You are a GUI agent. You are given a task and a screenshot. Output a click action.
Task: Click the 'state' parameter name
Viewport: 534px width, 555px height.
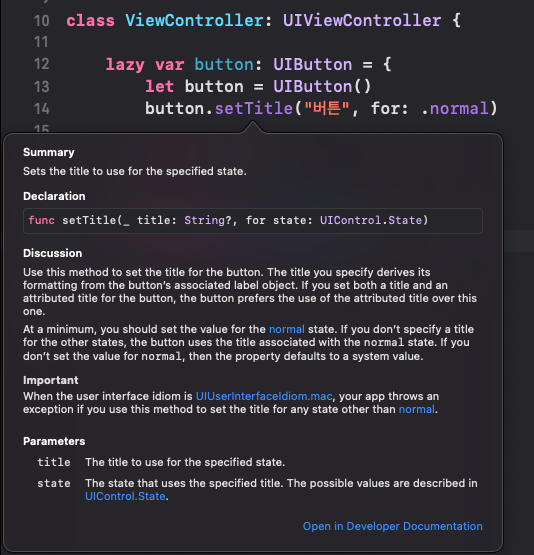click(54, 484)
